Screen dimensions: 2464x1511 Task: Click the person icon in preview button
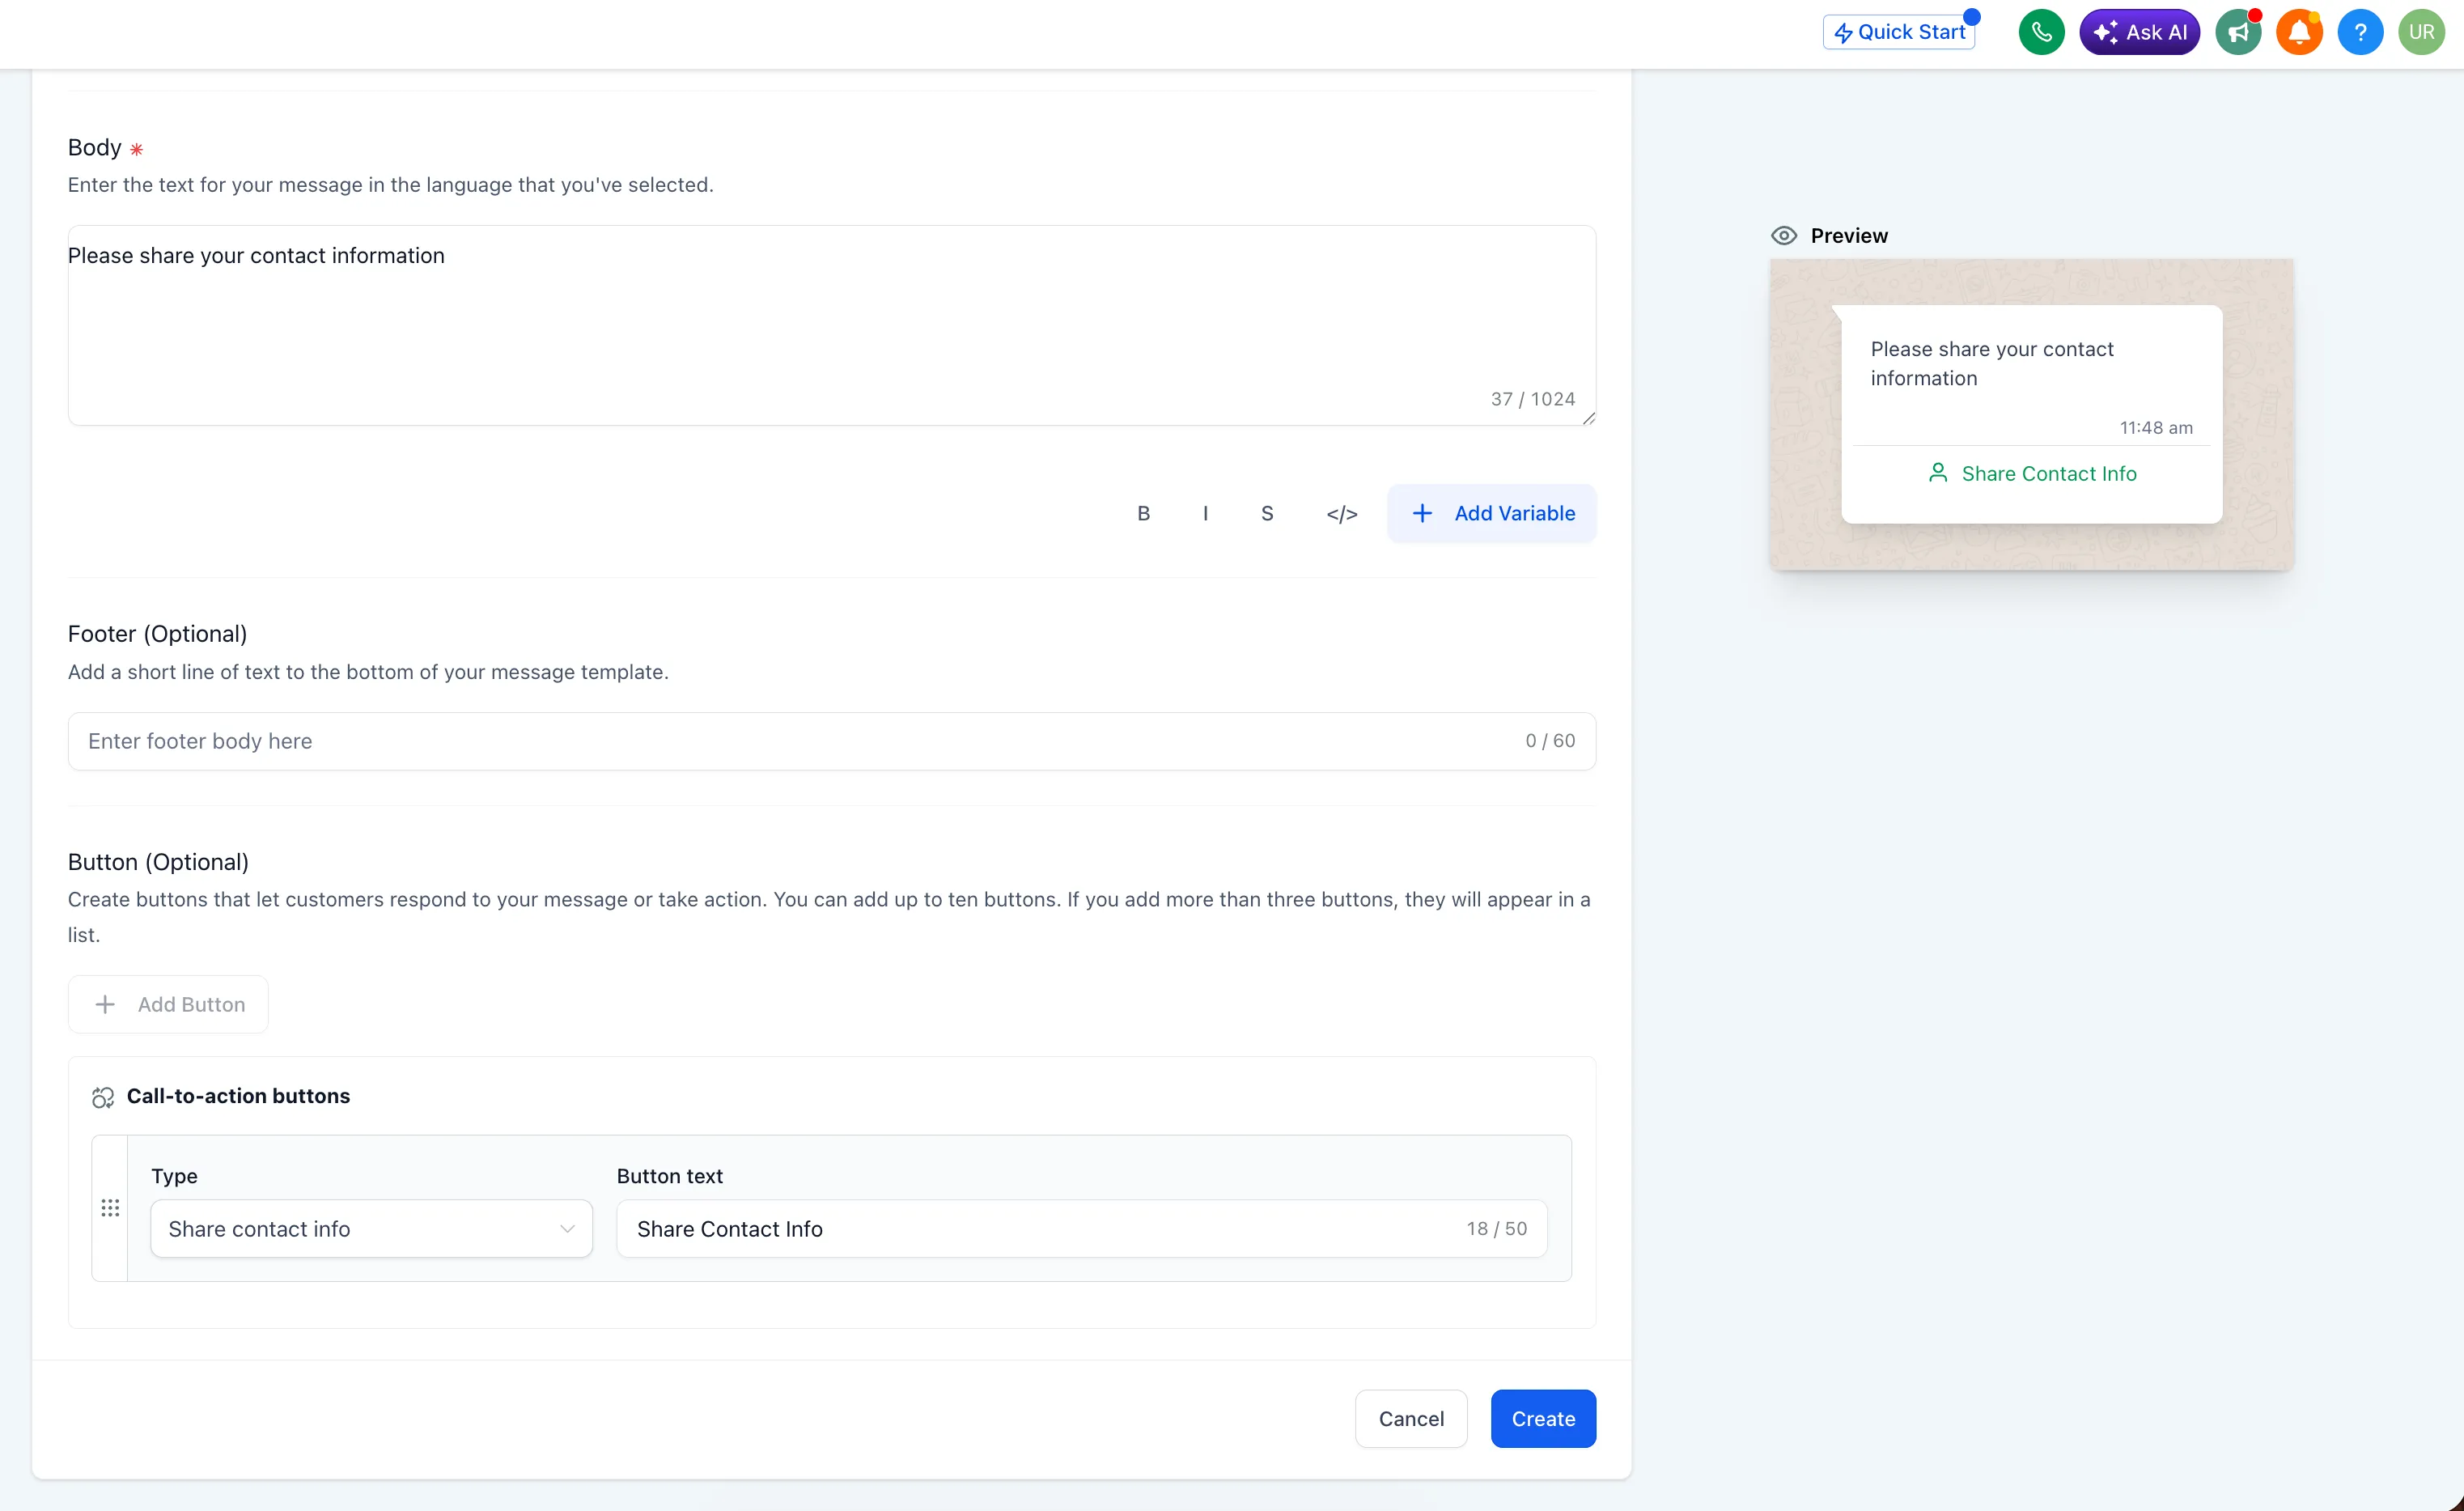pyautogui.click(x=1937, y=474)
